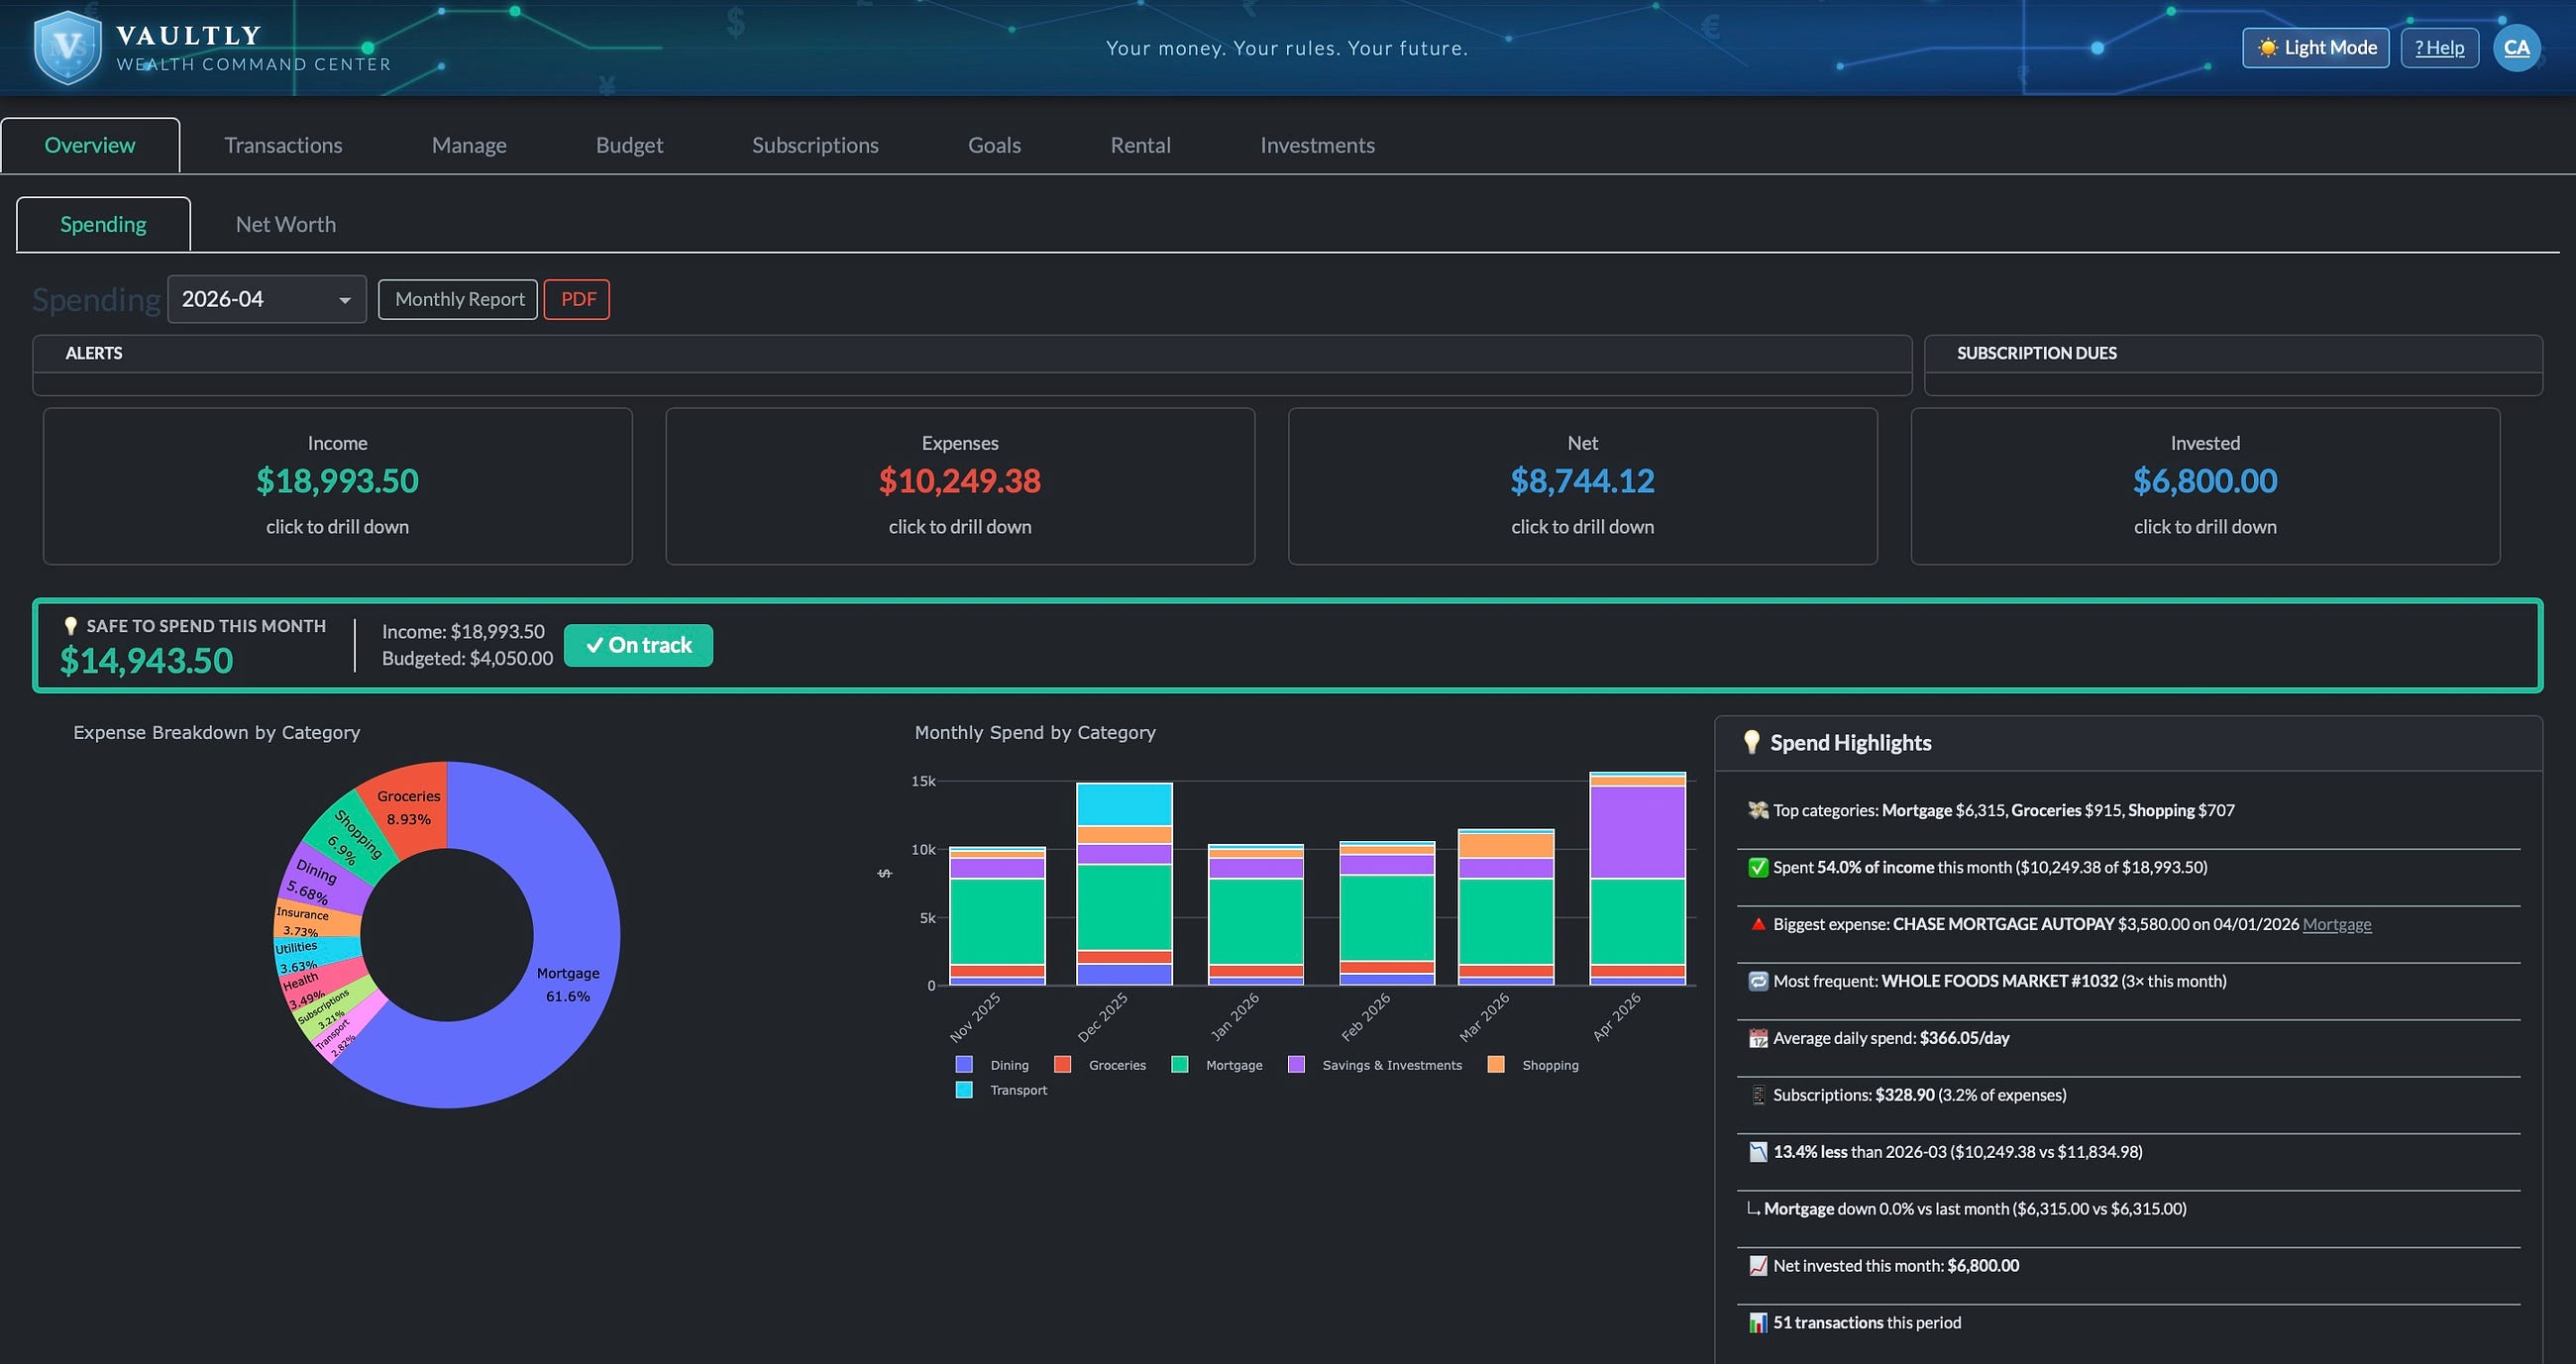This screenshot has width=2576, height=1364.
Task: Go to the Budget tab
Action: pyautogui.click(x=629, y=145)
